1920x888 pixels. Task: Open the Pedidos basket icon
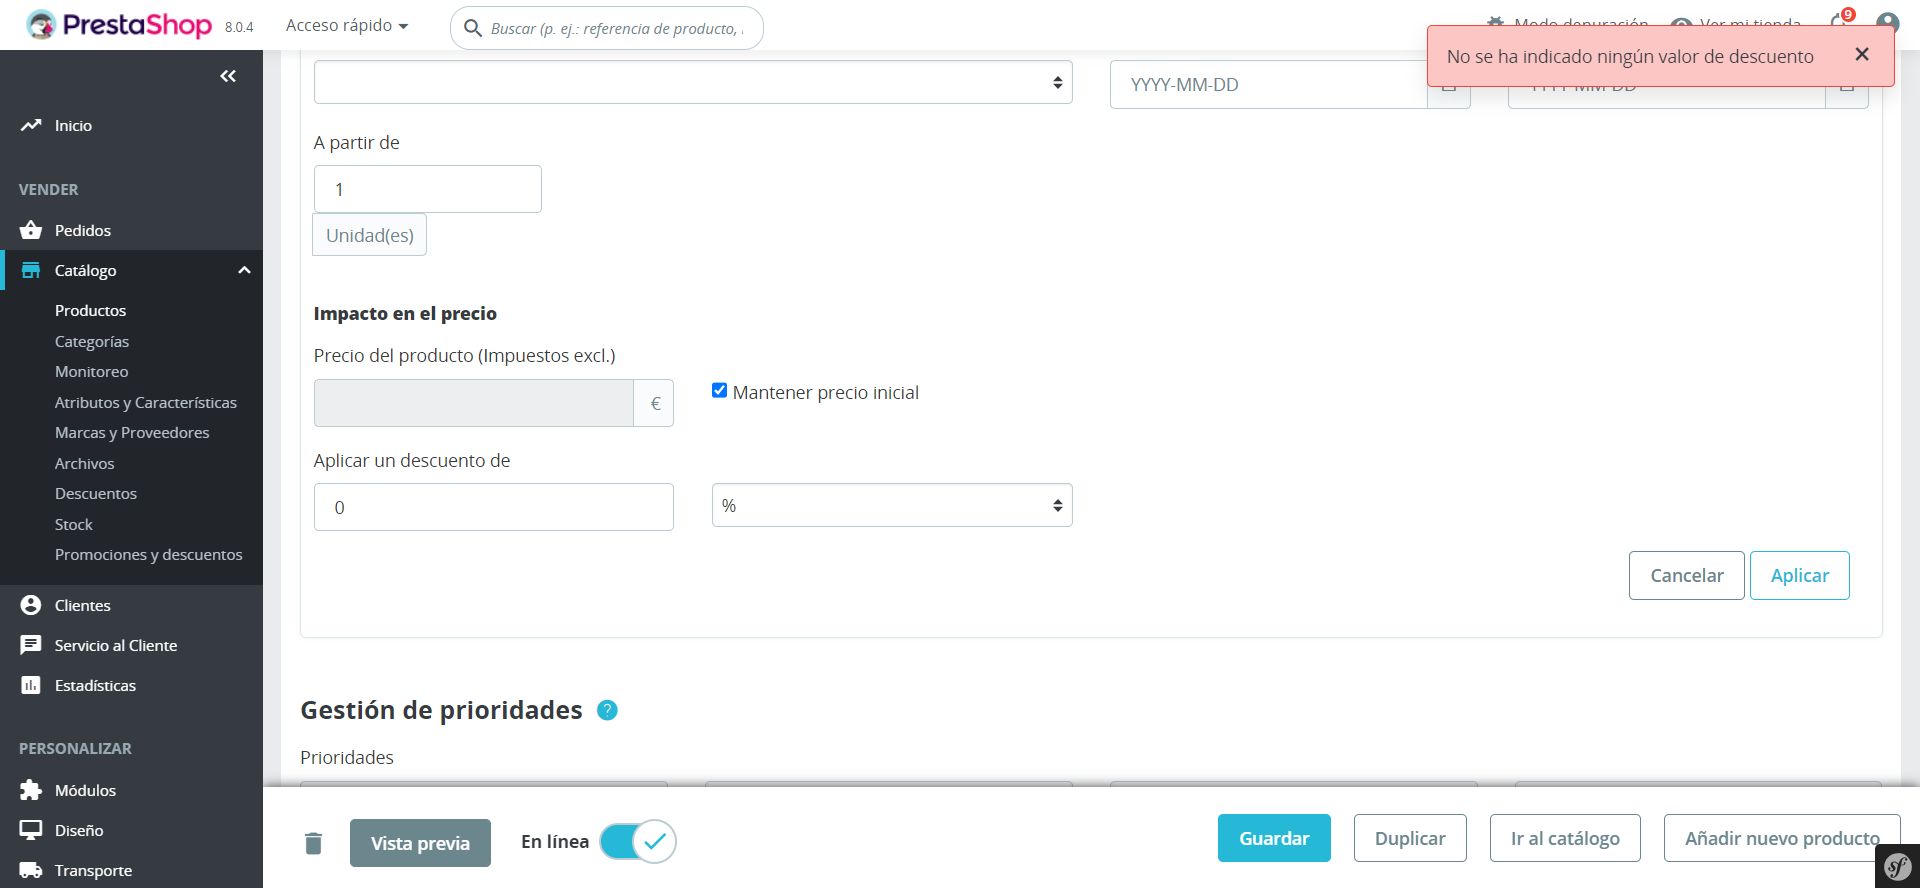click(x=31, y=230)
